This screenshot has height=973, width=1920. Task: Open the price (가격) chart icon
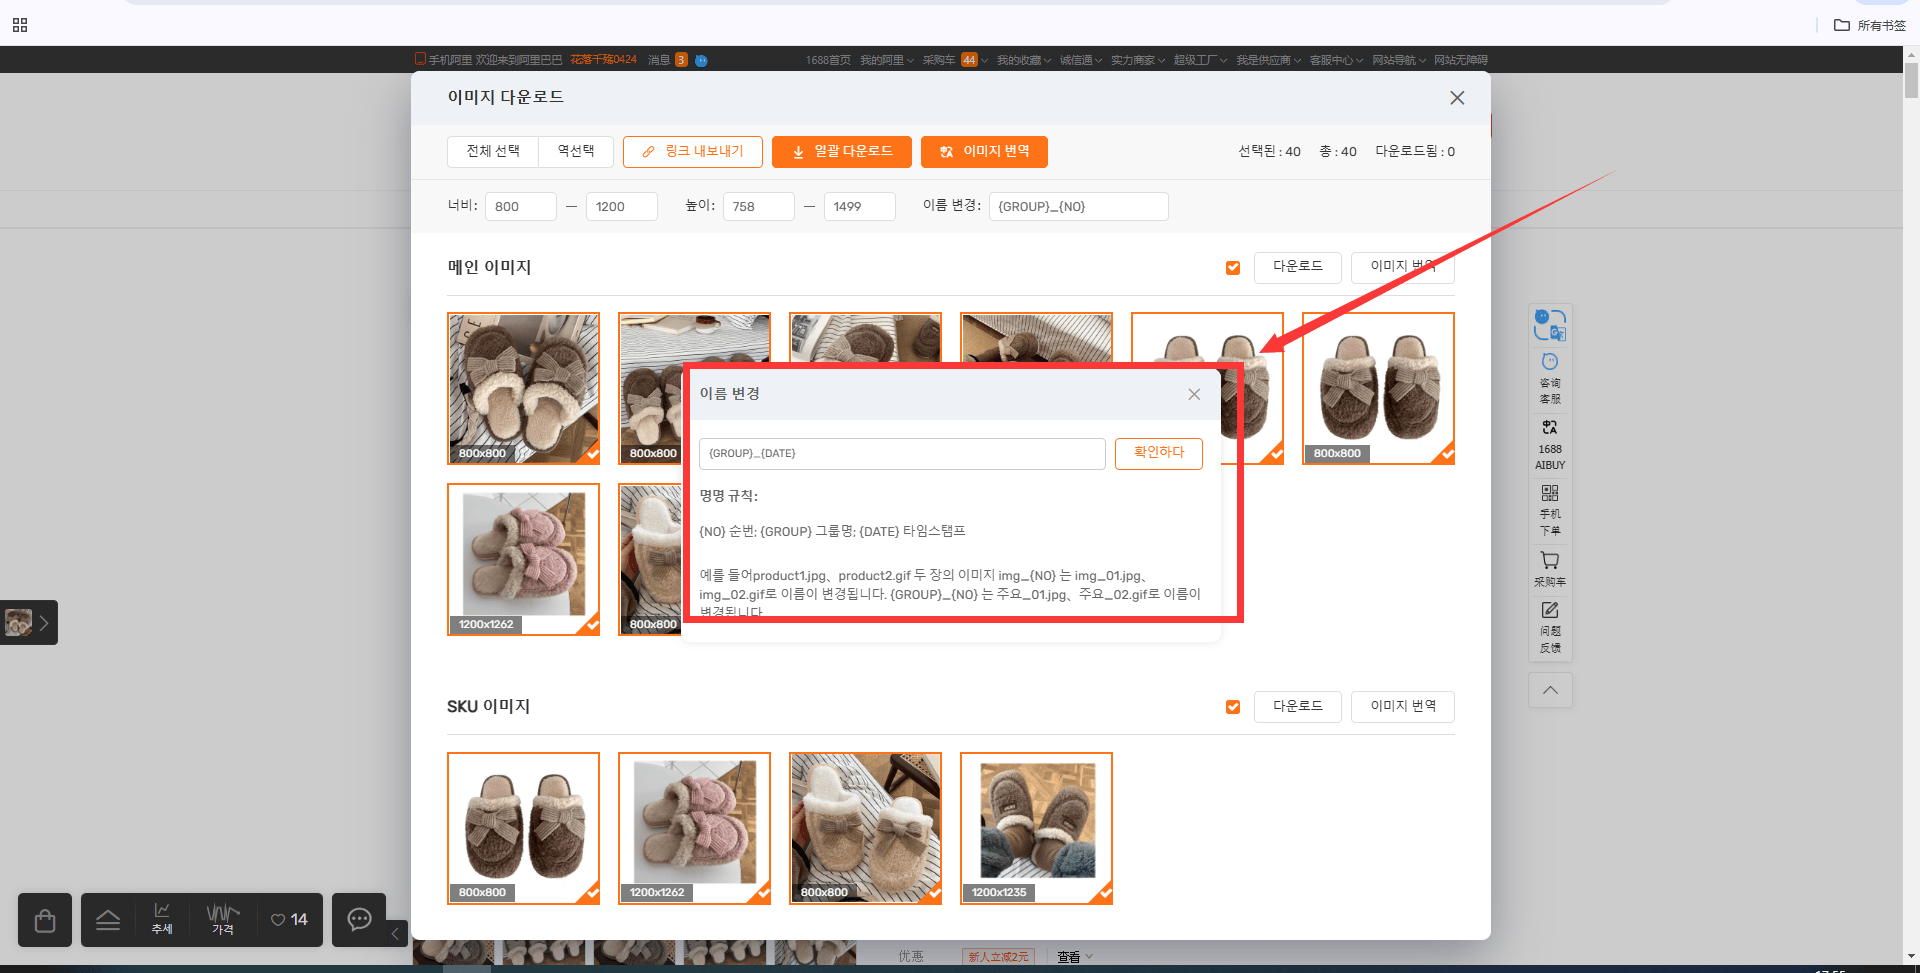(x=223, y=919)
